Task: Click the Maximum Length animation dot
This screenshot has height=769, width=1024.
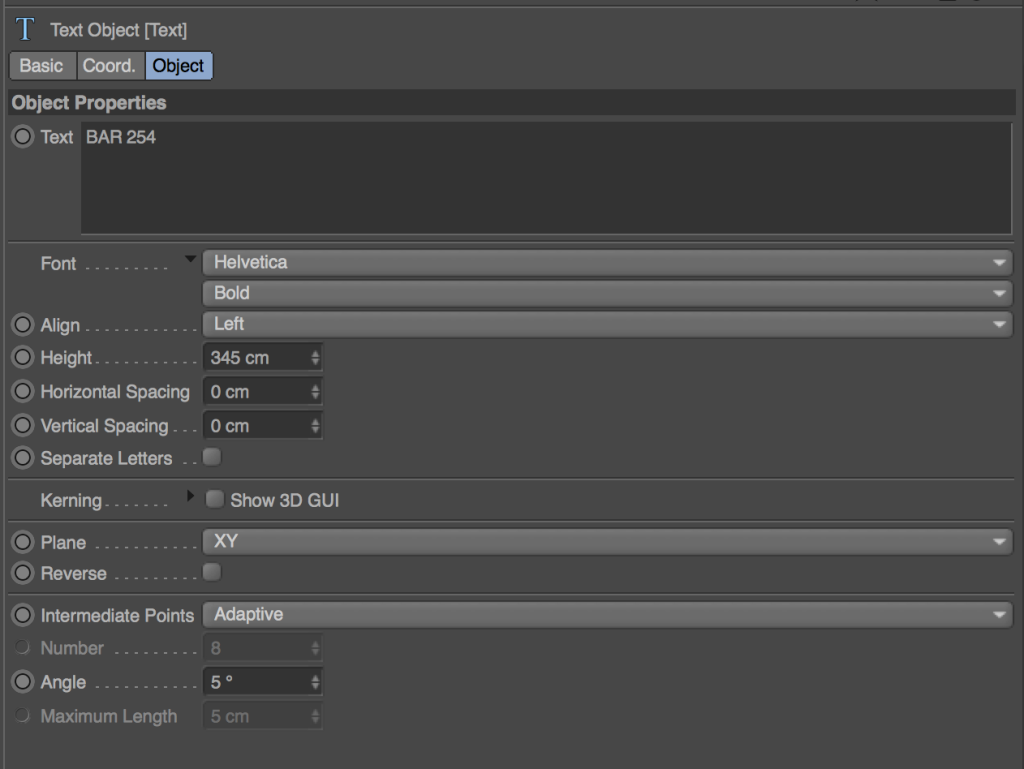Action: (x=23, y=715)
